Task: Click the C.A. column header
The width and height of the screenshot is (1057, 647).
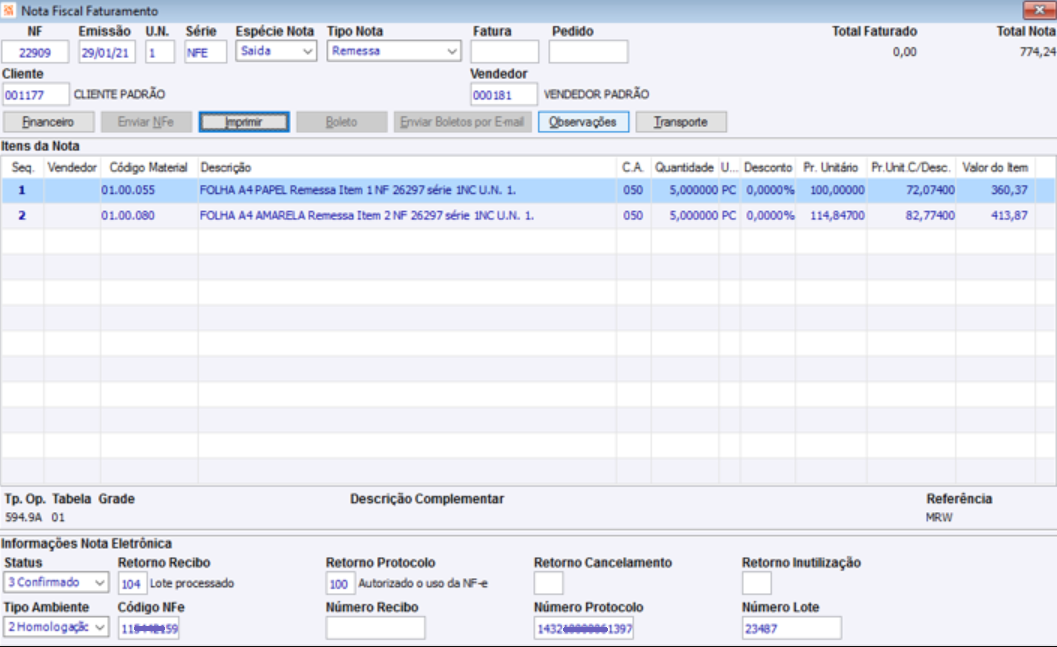Action: (x=633, y=168)
